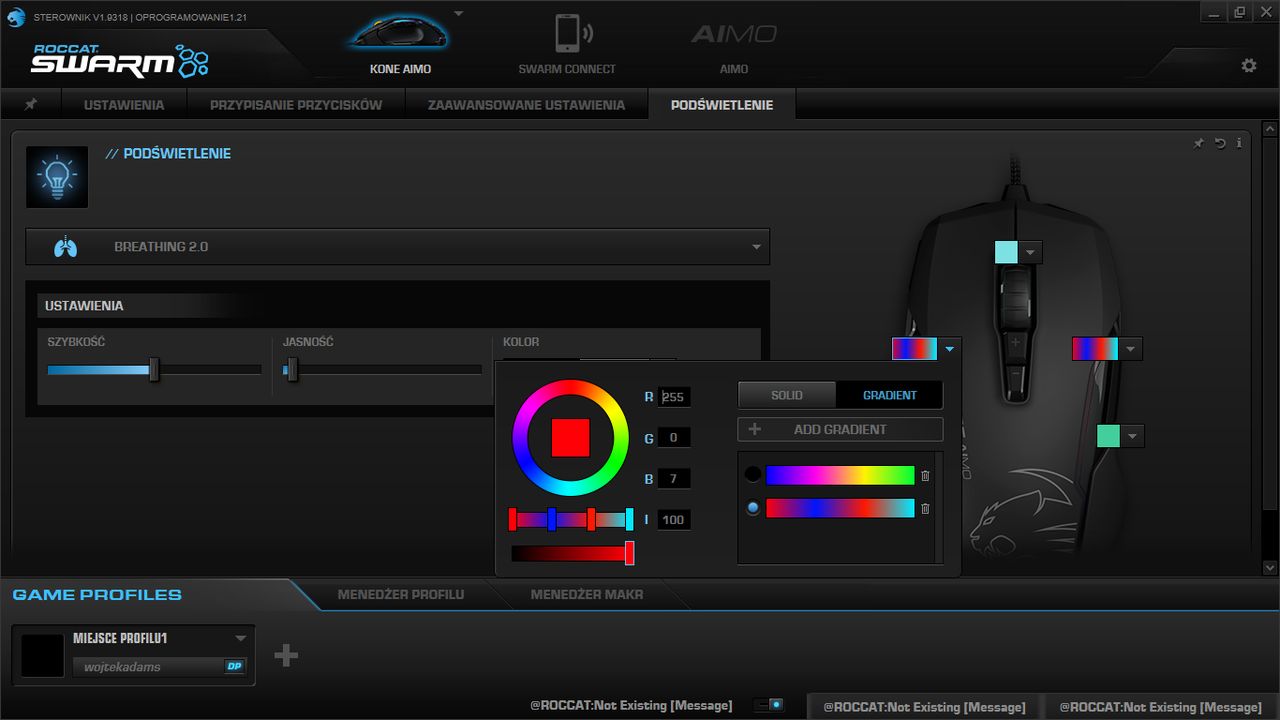Focus the R value input field
The width and height of the screenshot is (1280, 720).
pos(674,397)
